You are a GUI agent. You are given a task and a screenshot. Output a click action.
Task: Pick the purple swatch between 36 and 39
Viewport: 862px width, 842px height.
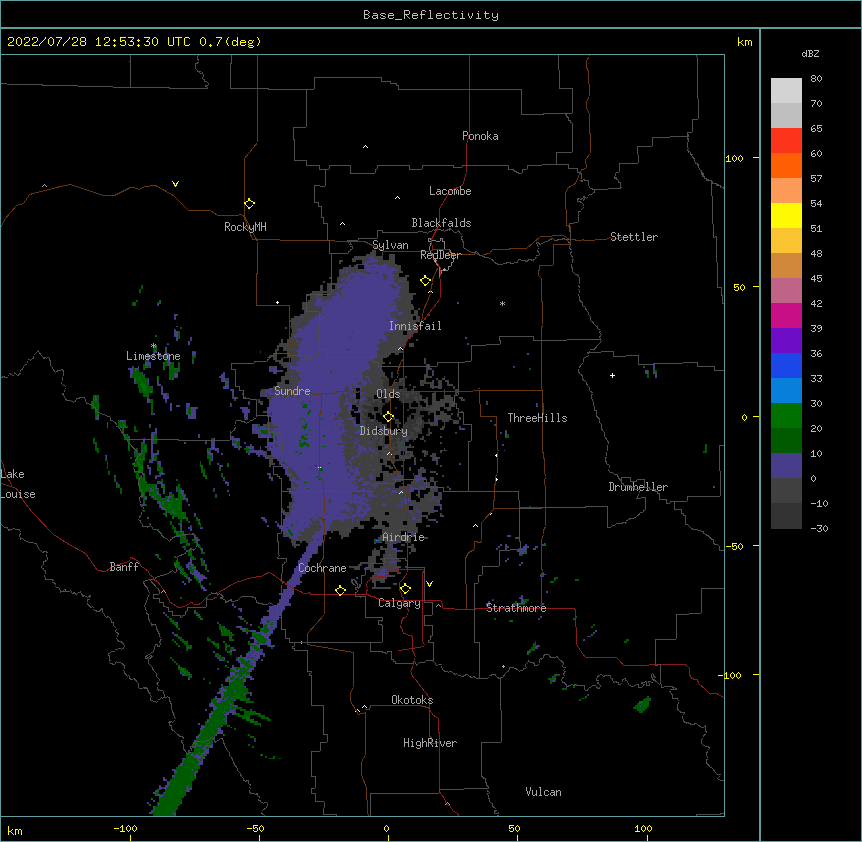tap(786, 341)
